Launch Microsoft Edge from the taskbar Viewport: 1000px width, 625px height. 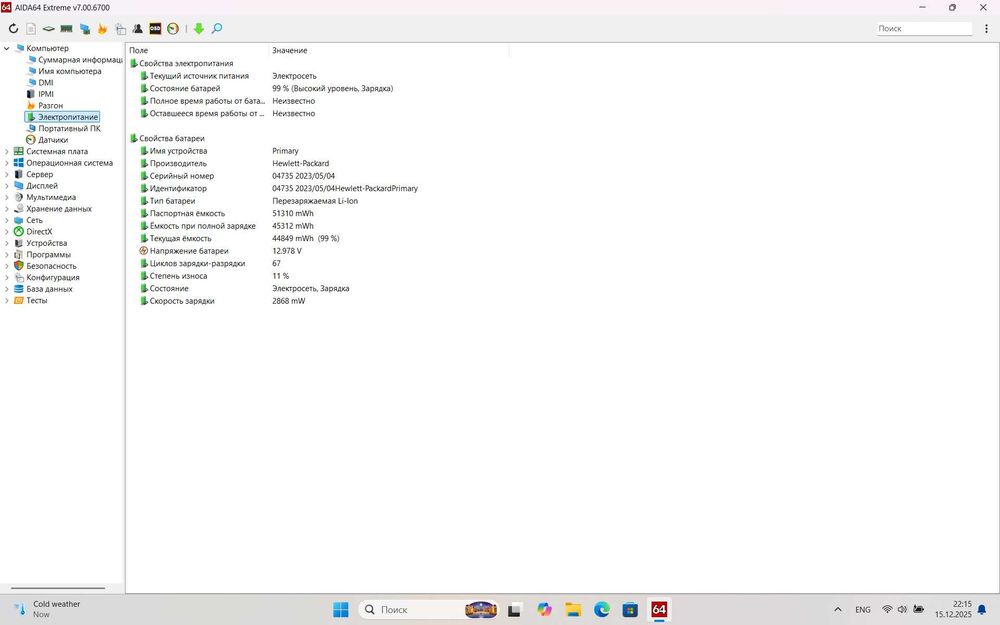pyautogui.click(x=601, y=610)
